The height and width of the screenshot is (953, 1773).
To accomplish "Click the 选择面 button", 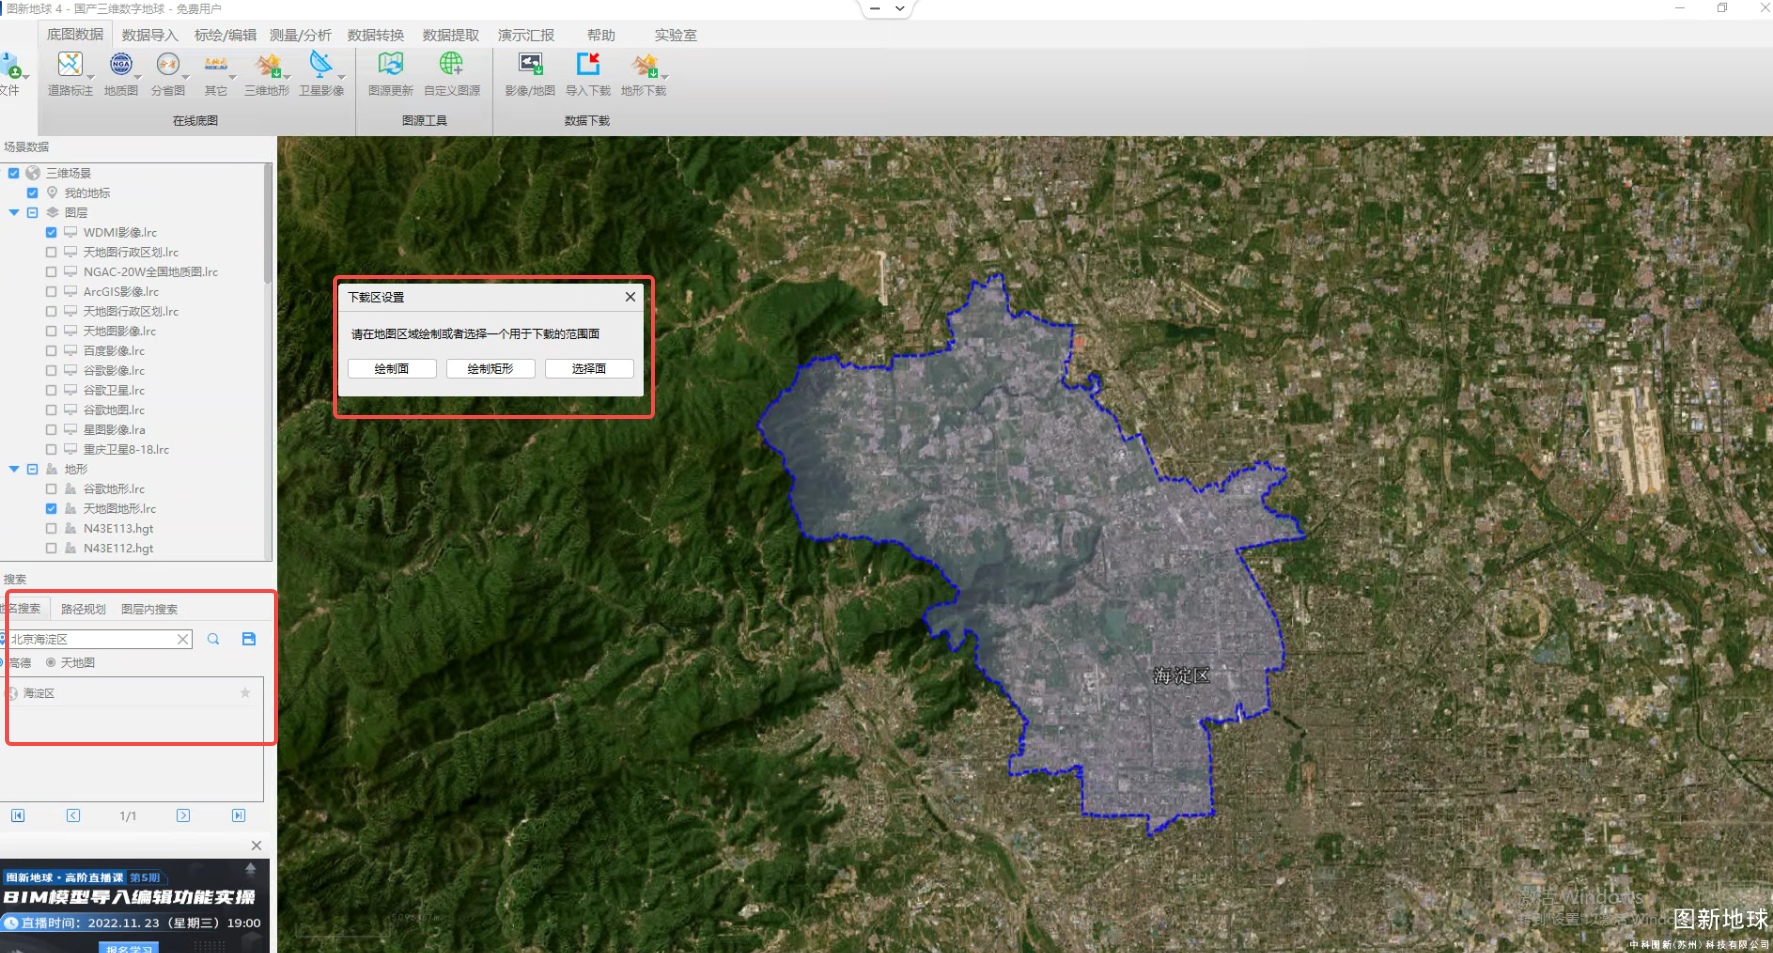I will 589,369.
